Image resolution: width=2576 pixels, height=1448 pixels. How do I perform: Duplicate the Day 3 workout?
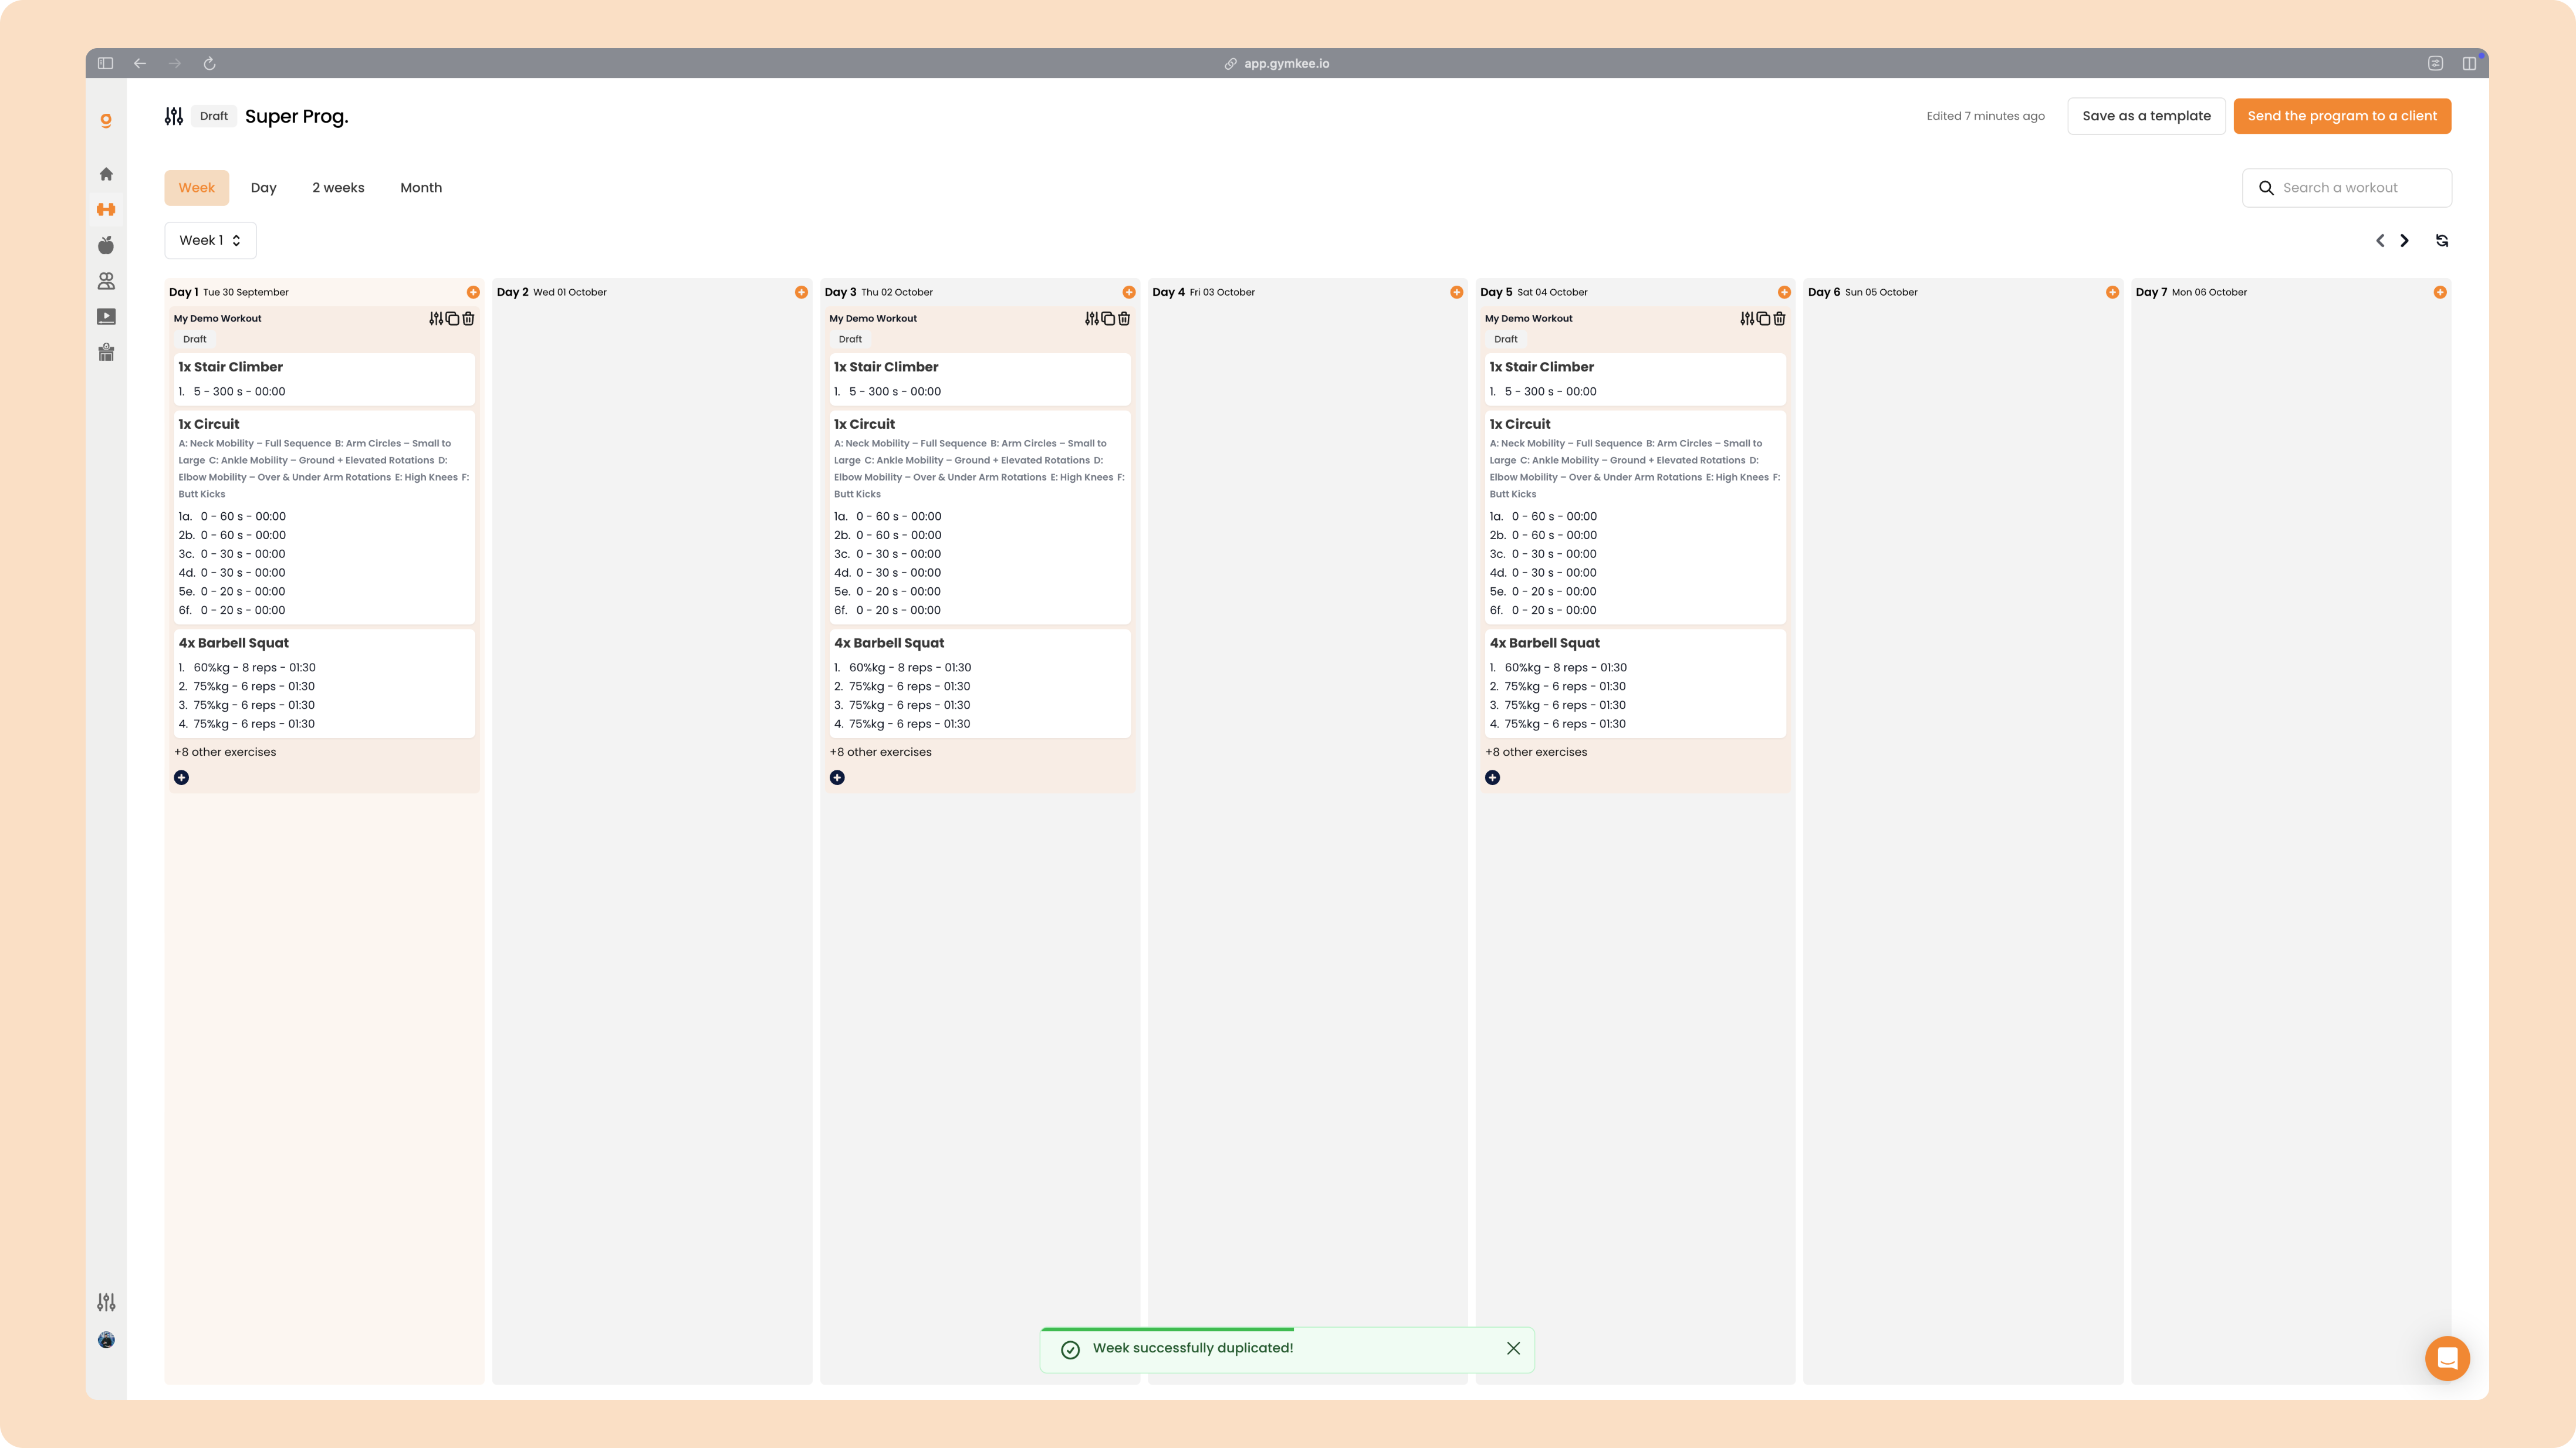click(x=1108, y=318)
